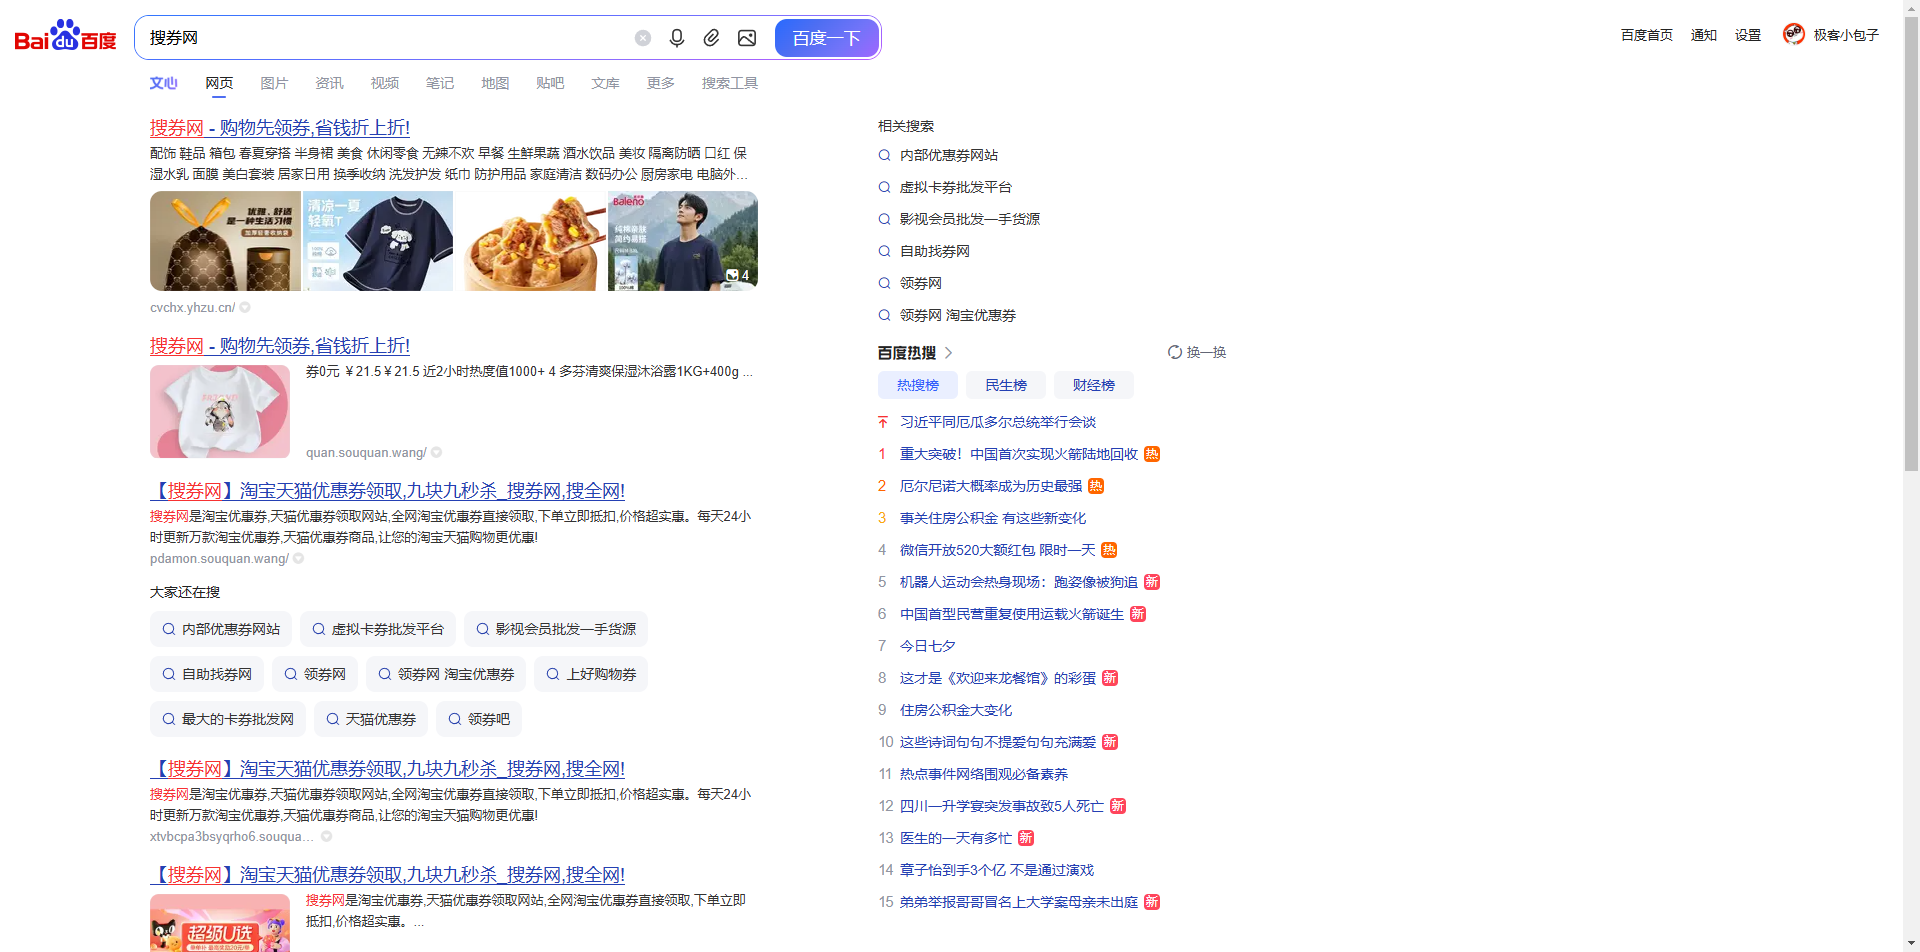This screenshot has height=952, width=1920.
Task: Attach a file using paperclip icon
Action: [x=711, y=38]
